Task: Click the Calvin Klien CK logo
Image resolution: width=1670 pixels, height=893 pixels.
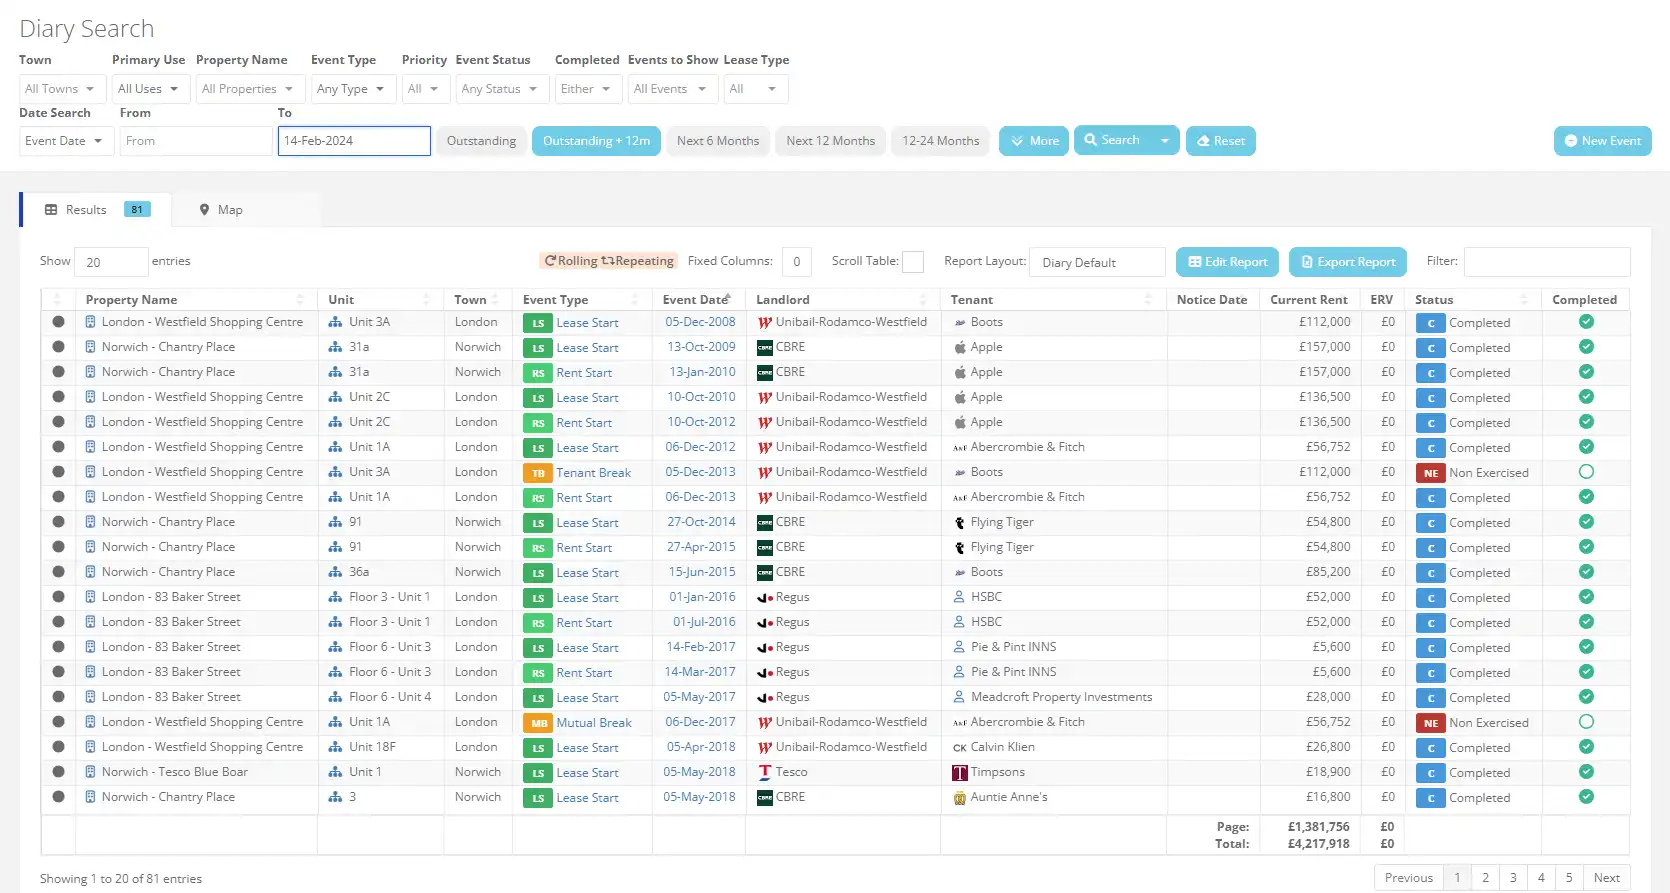Action: click(960, 747)
